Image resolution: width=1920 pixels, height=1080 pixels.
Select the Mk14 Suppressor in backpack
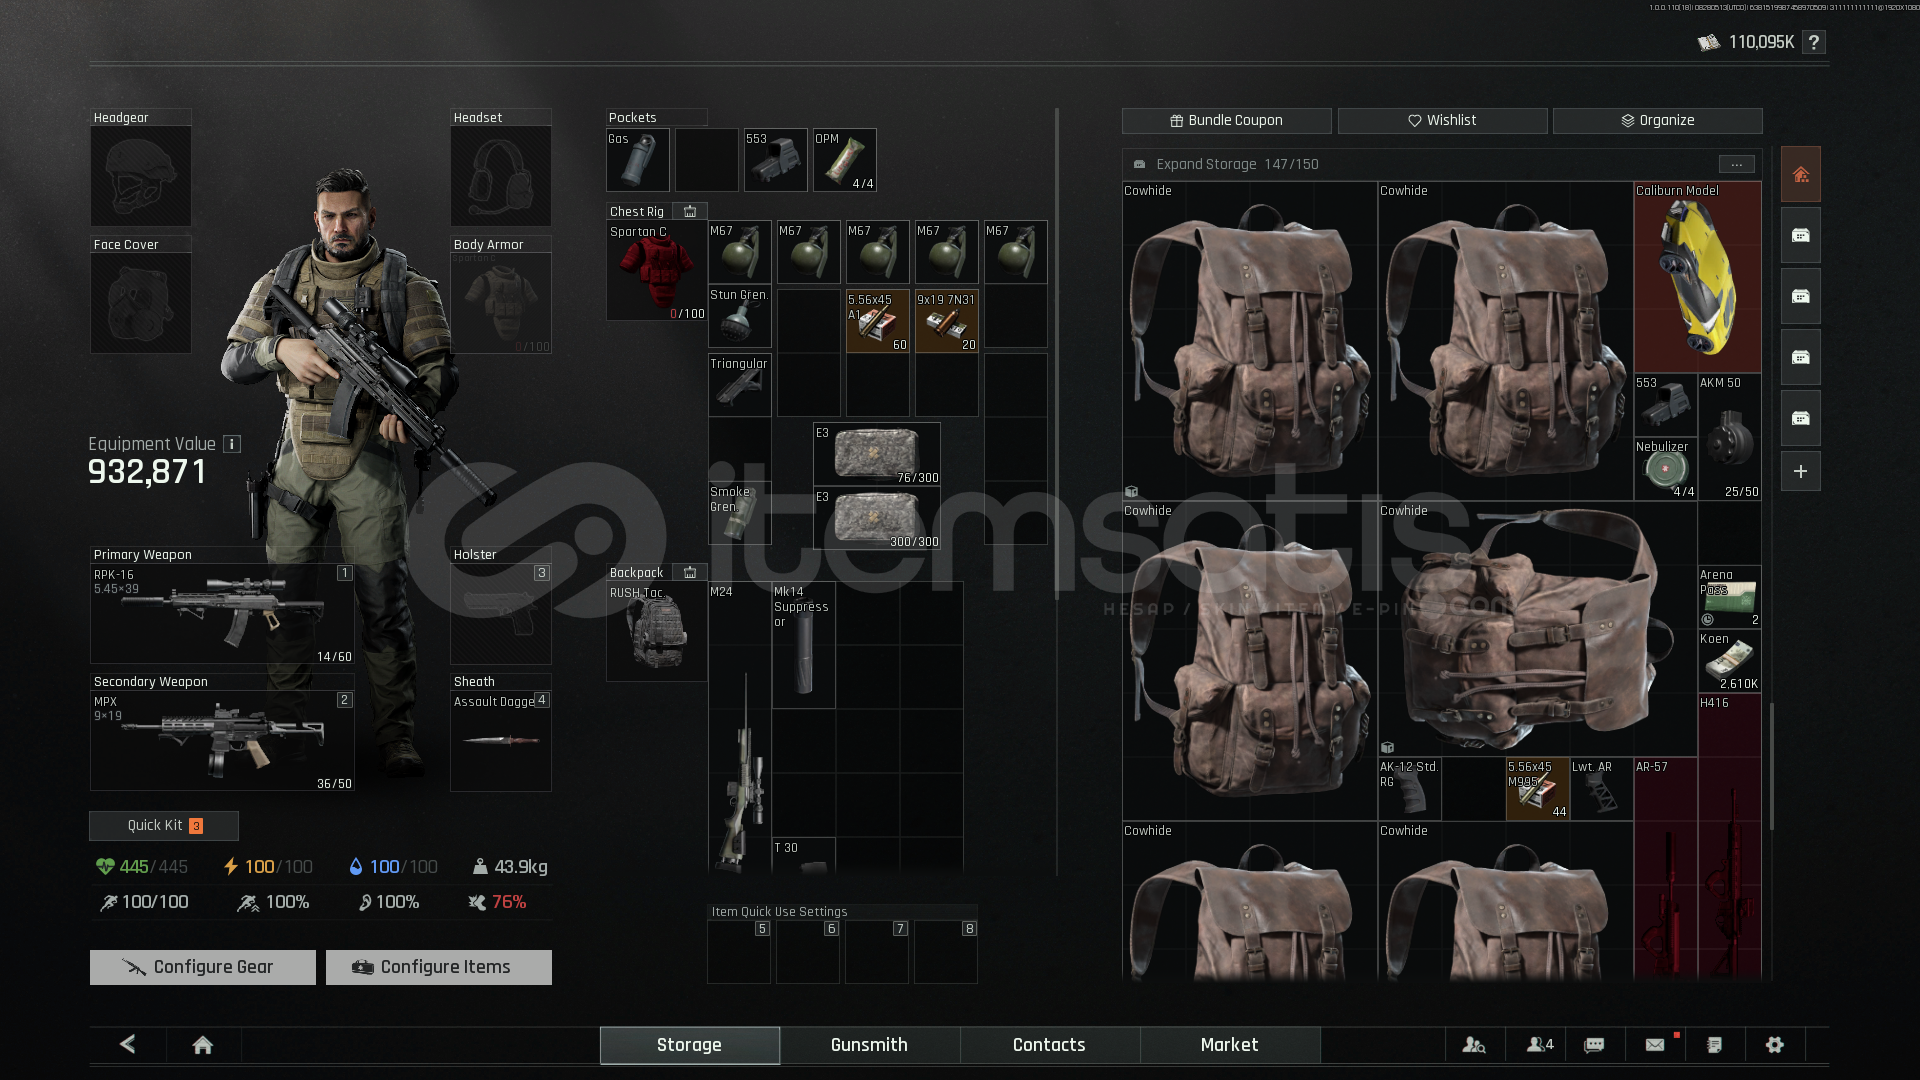coord(803,645)
